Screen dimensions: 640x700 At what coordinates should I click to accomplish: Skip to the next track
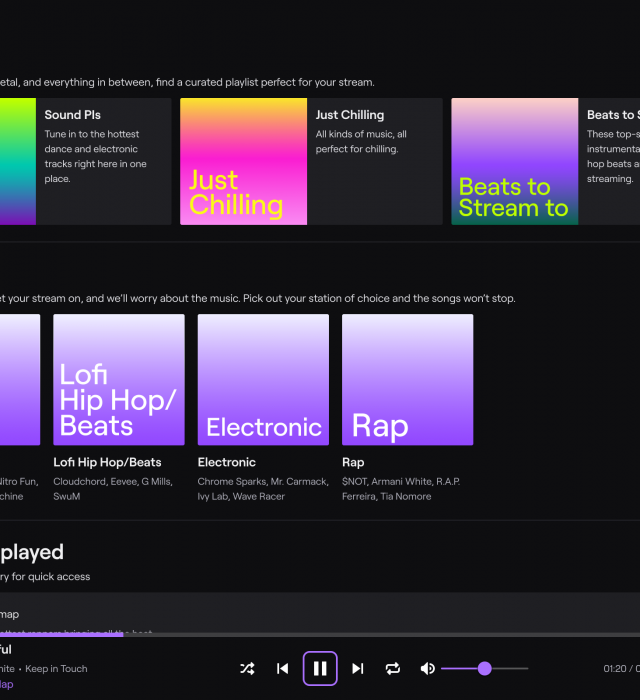(x=357, y=668)
